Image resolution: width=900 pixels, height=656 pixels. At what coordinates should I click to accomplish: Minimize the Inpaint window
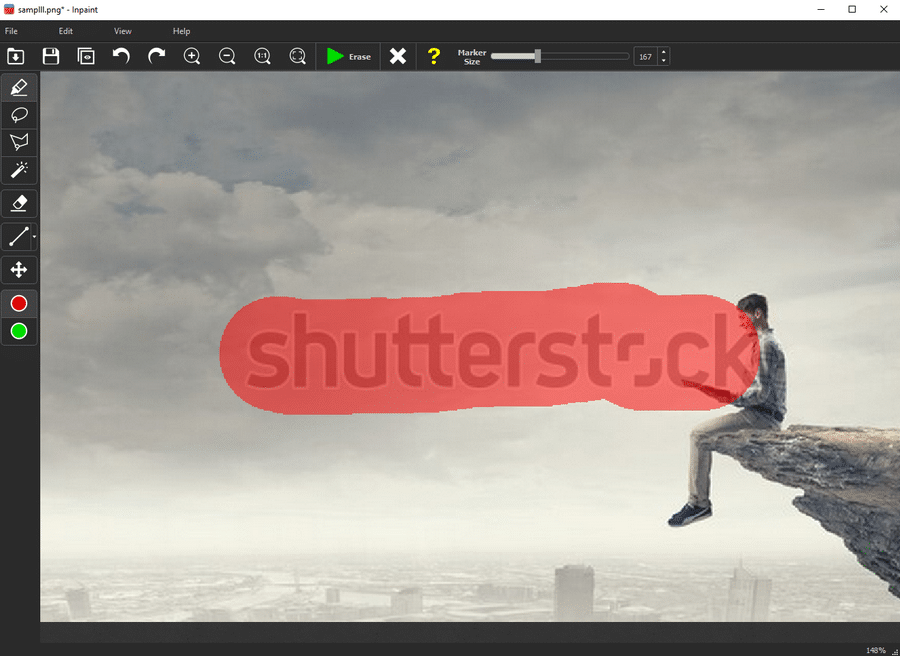tap(821, 9)
